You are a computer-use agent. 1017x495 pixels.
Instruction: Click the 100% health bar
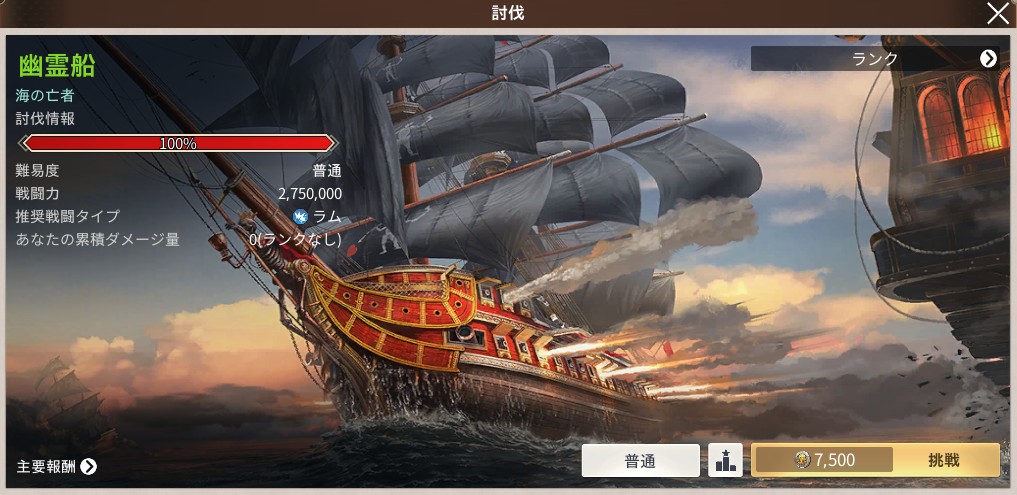pyautogui.click(x=178, y=143)
